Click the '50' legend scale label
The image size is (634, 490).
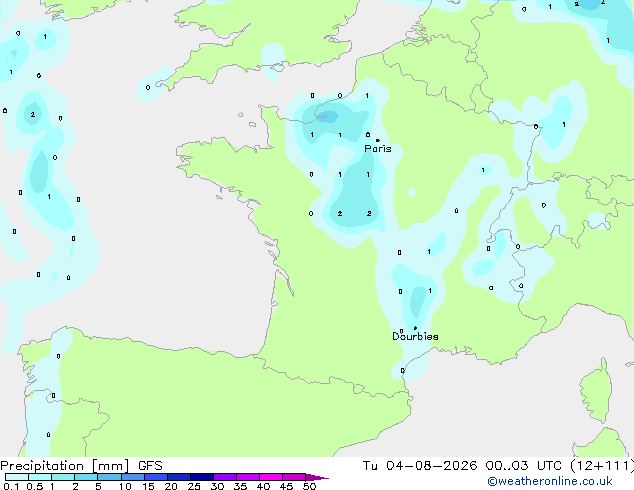tap(309, 486)
